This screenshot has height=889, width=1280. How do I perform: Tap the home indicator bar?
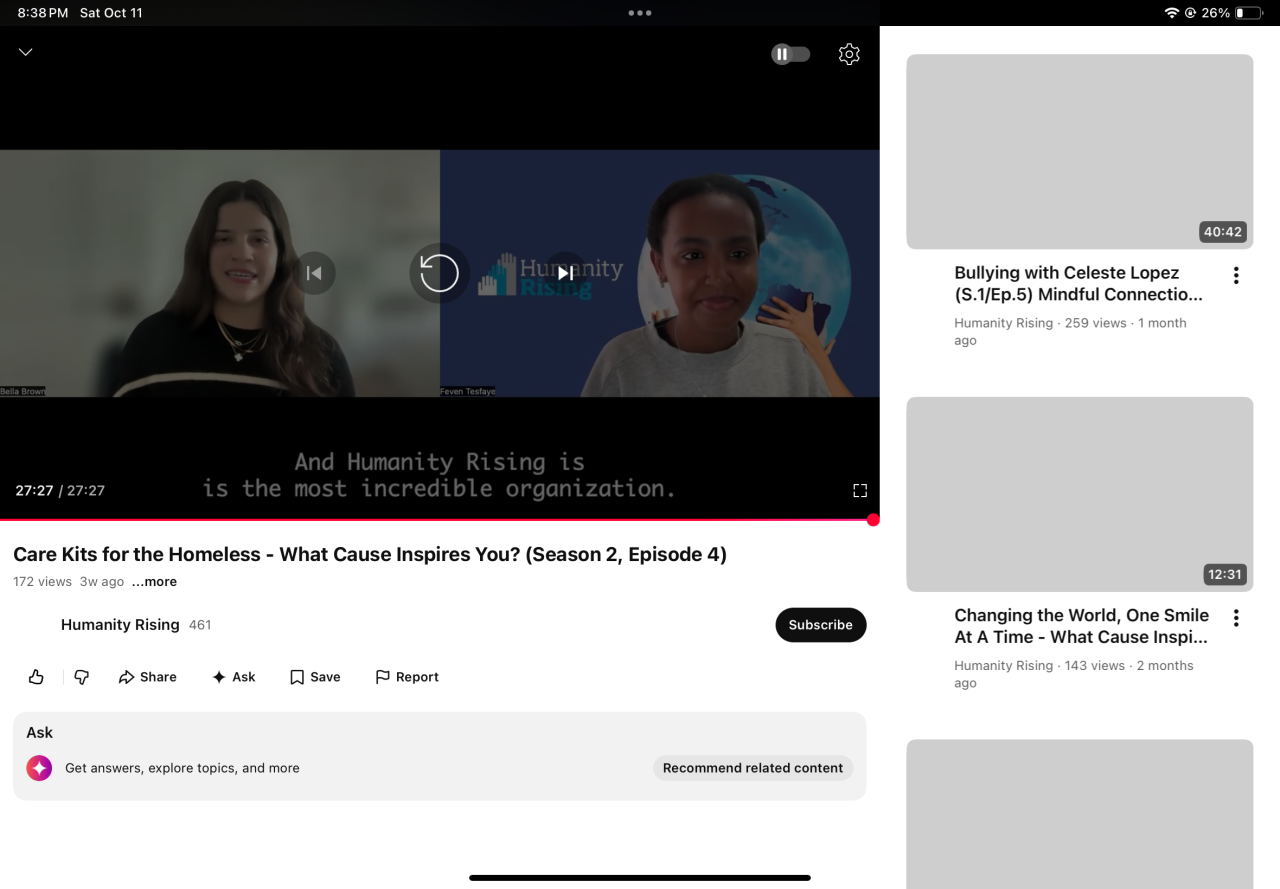pos(640,878)
